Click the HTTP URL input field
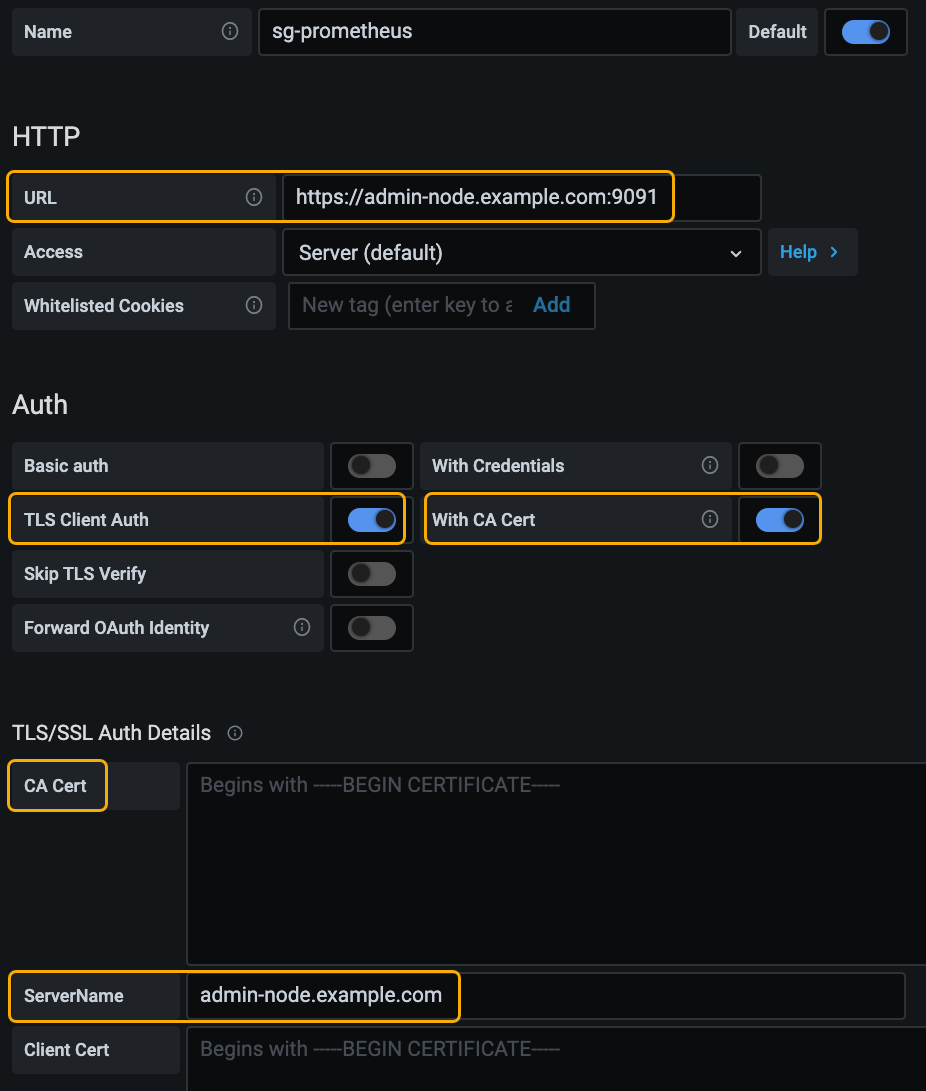The image size is (926, 1091). coord(520,198)
